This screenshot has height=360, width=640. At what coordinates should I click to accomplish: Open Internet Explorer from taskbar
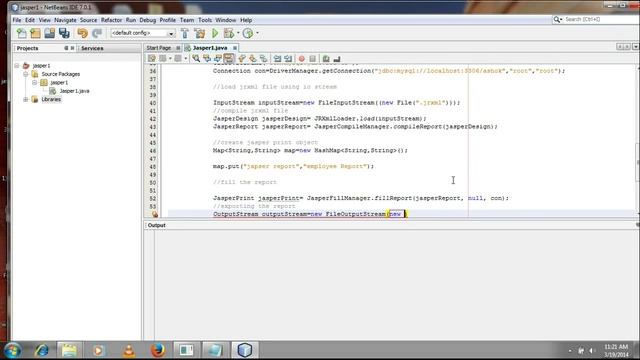[42, 350]
